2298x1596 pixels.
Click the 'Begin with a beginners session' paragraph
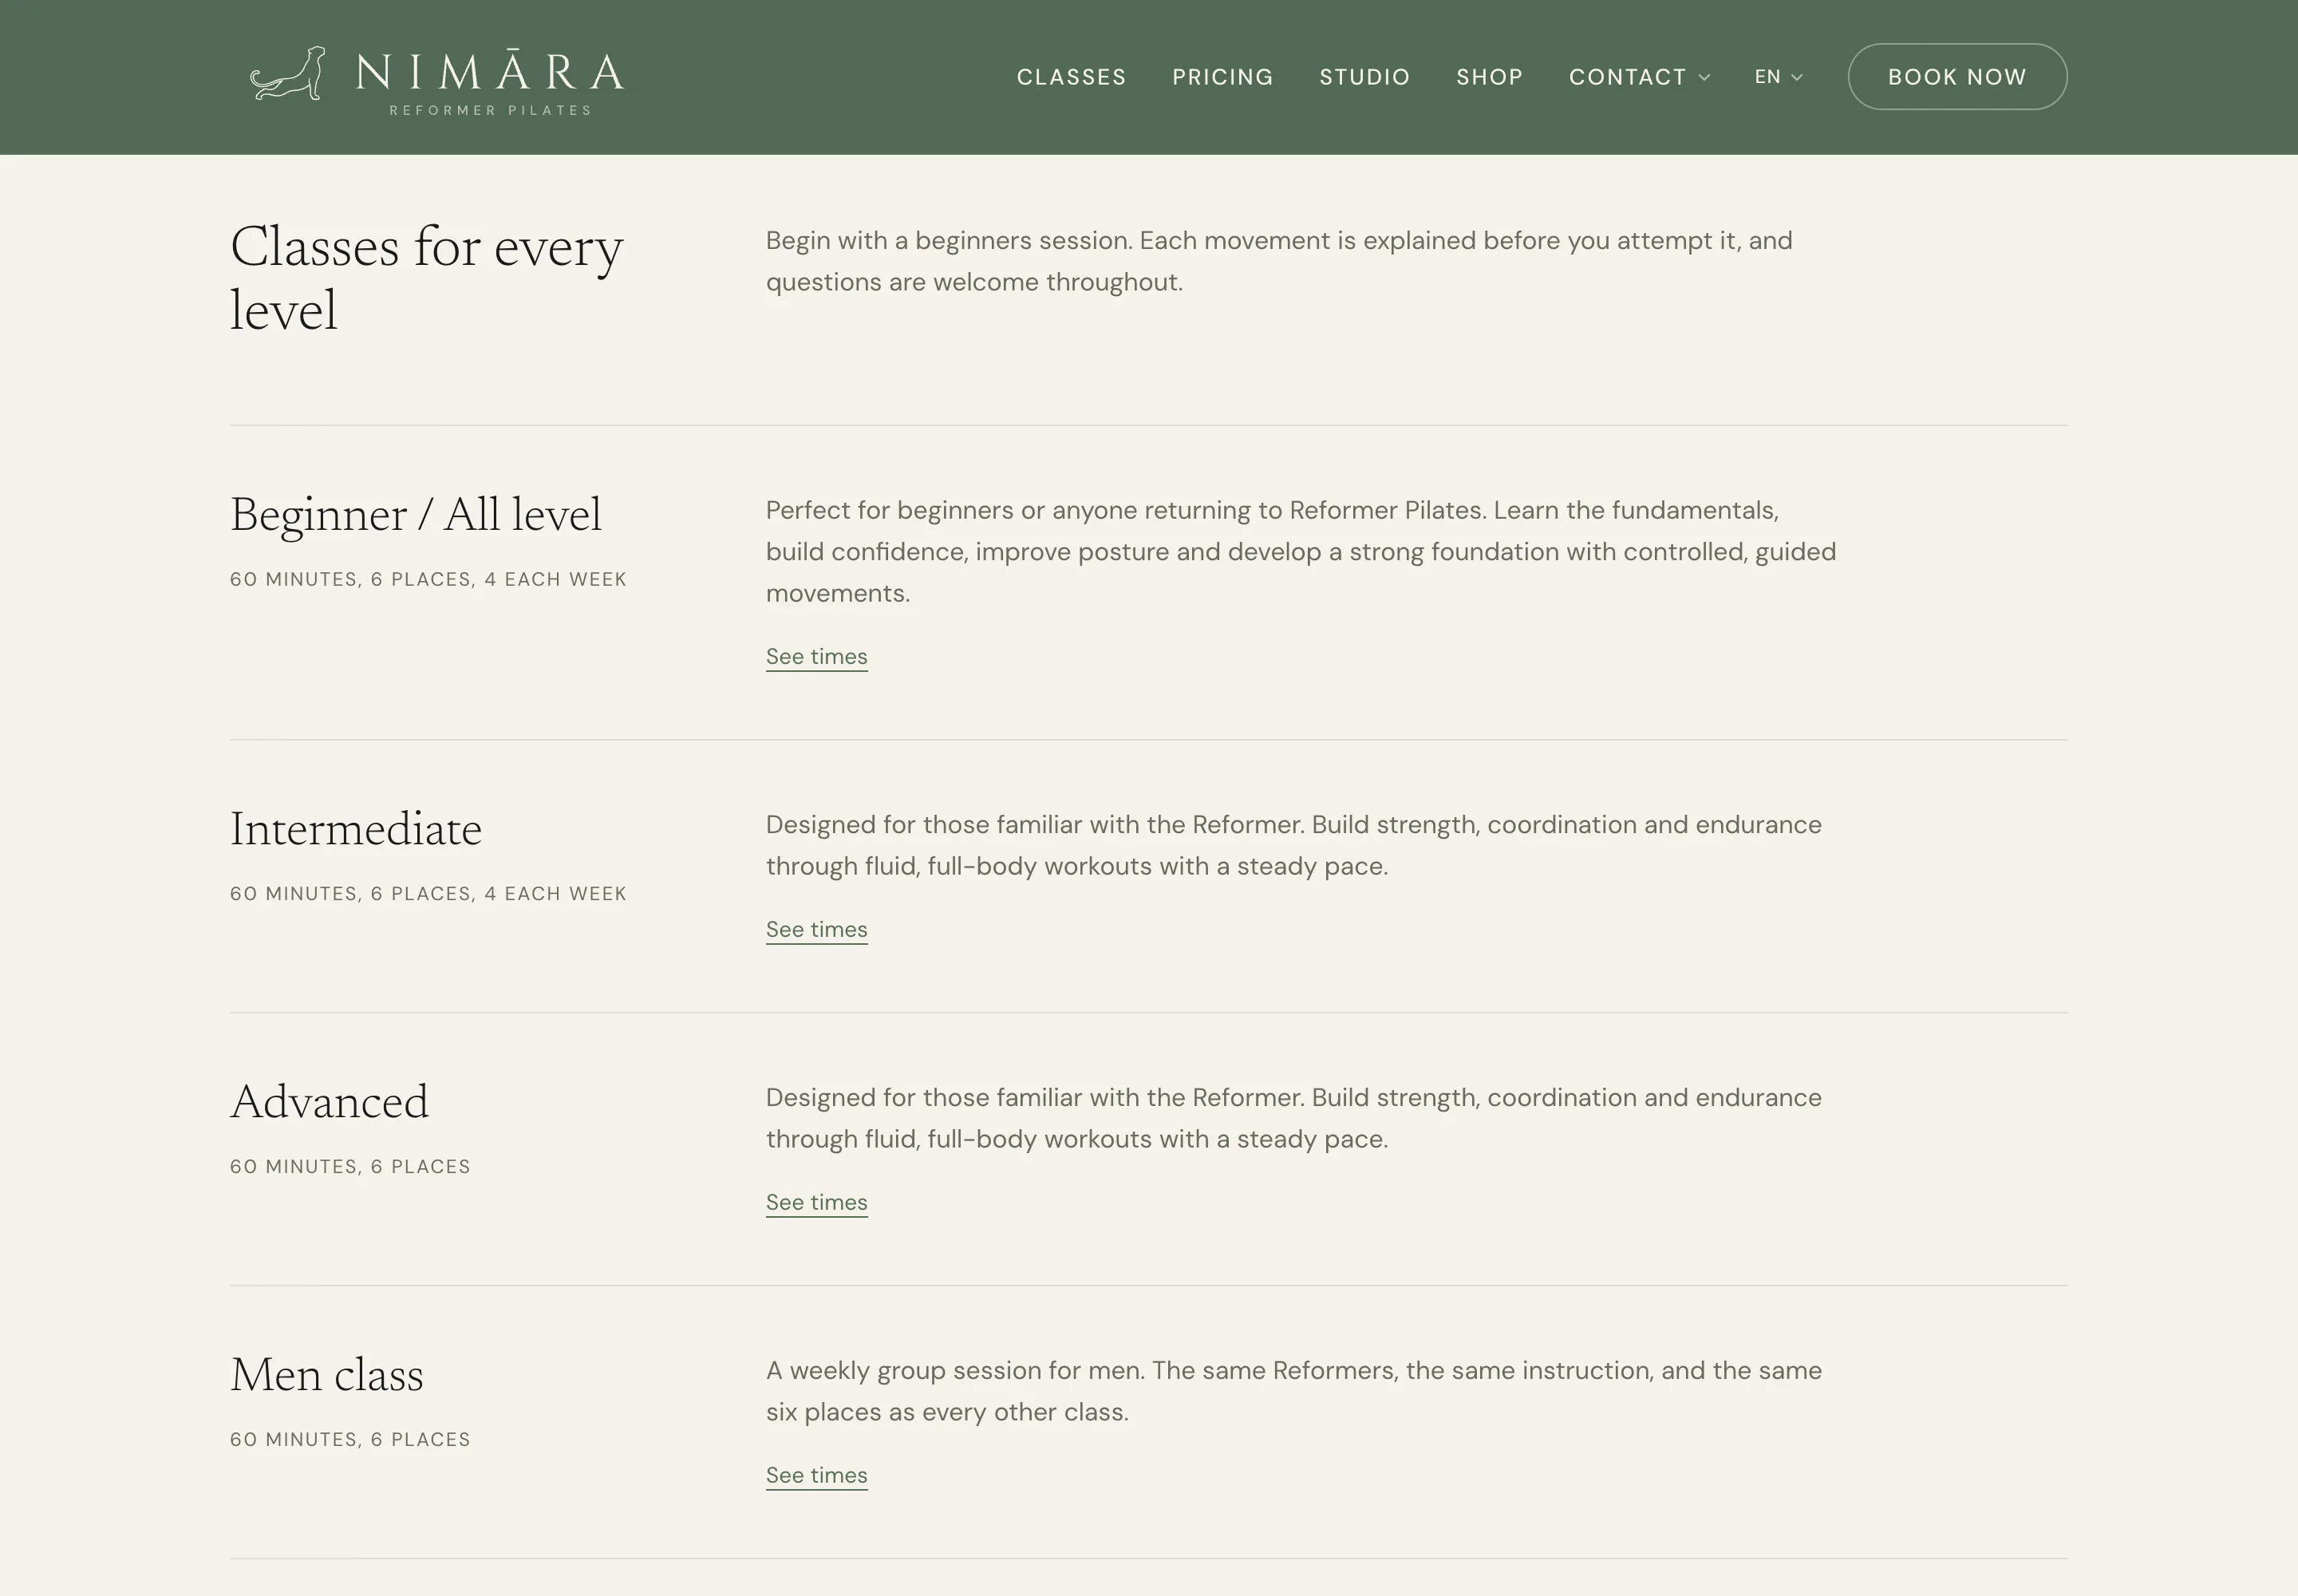[1279, 262]
